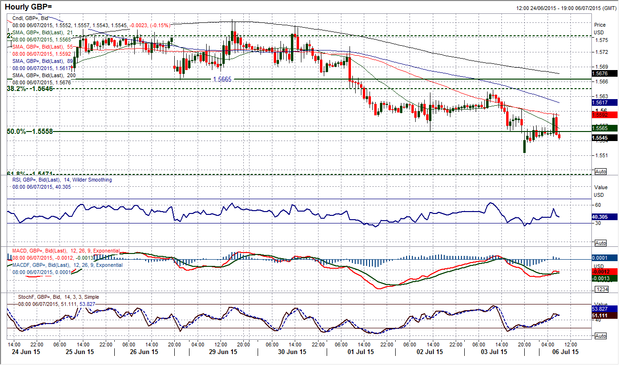Screen dimensions: 619x365
Task: Select the MACD 12, 26, 9 Exponential legend
Action: pos(66,251)
